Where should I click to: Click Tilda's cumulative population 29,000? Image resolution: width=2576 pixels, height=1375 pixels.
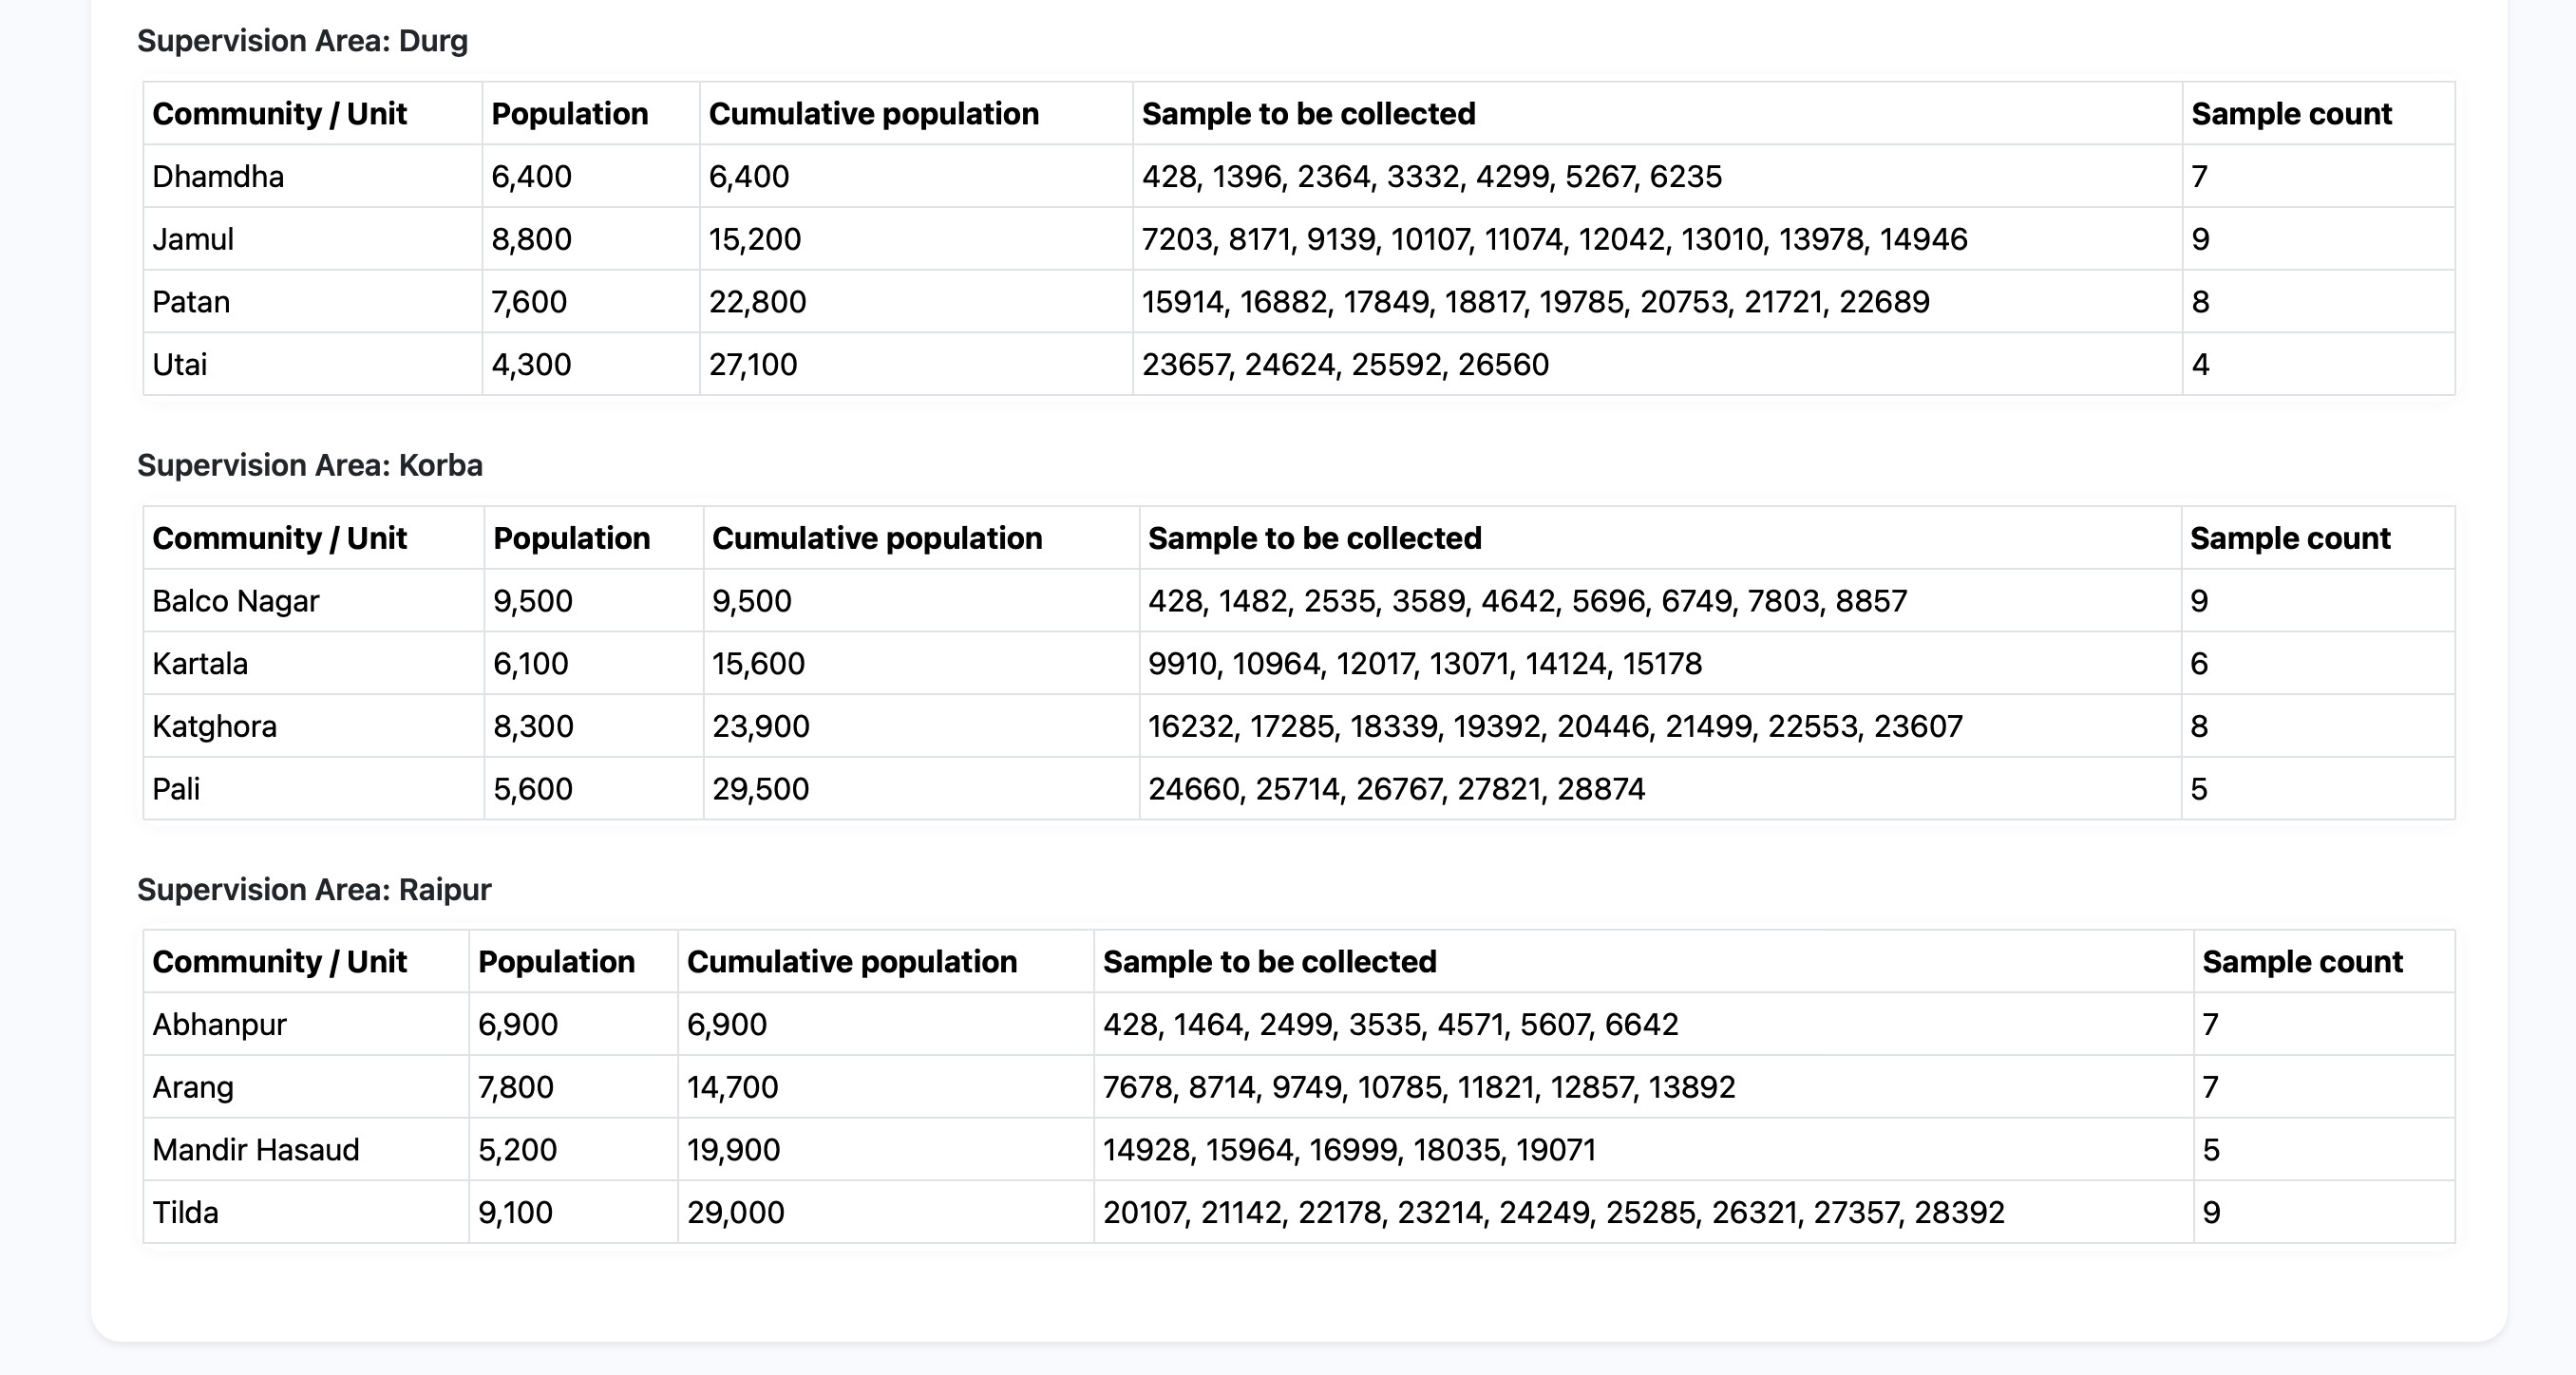pos(735,1212)
